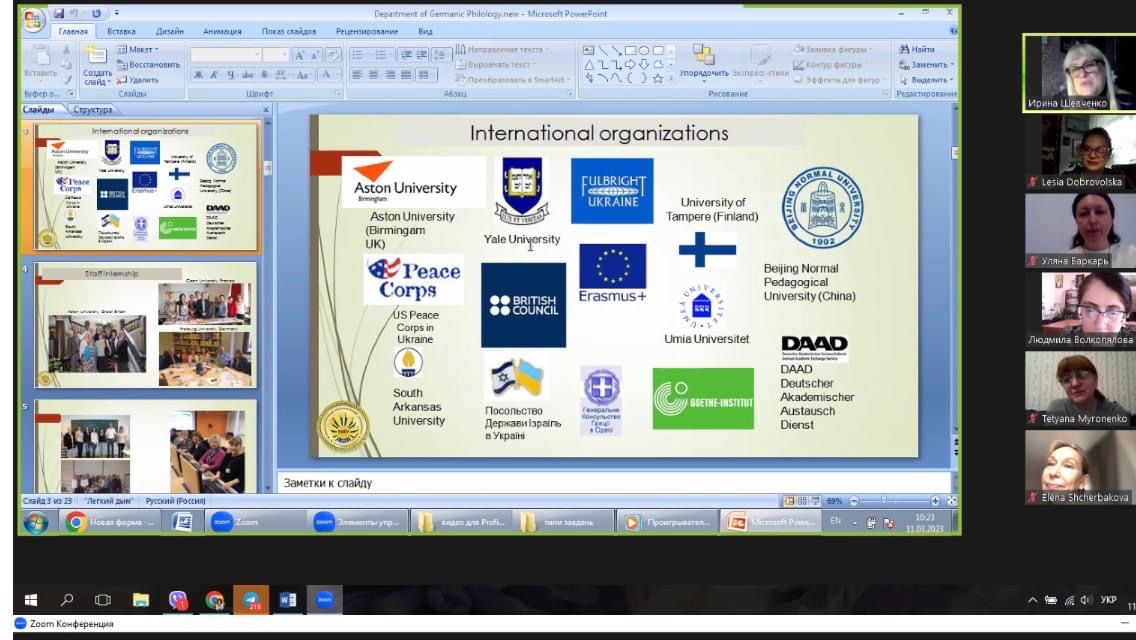
Task: Switch to the Структура outline tab
Action: (93, 109)
